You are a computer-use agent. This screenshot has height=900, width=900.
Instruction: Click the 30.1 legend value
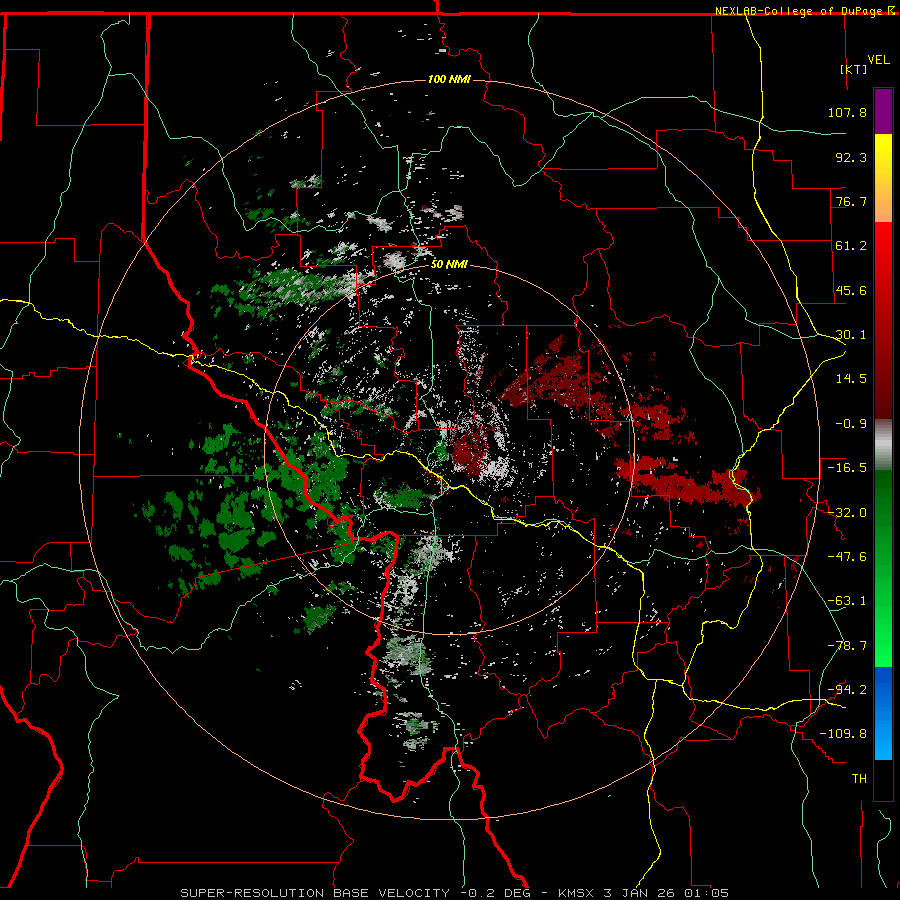pyautogui.click(x=851, y=335)
